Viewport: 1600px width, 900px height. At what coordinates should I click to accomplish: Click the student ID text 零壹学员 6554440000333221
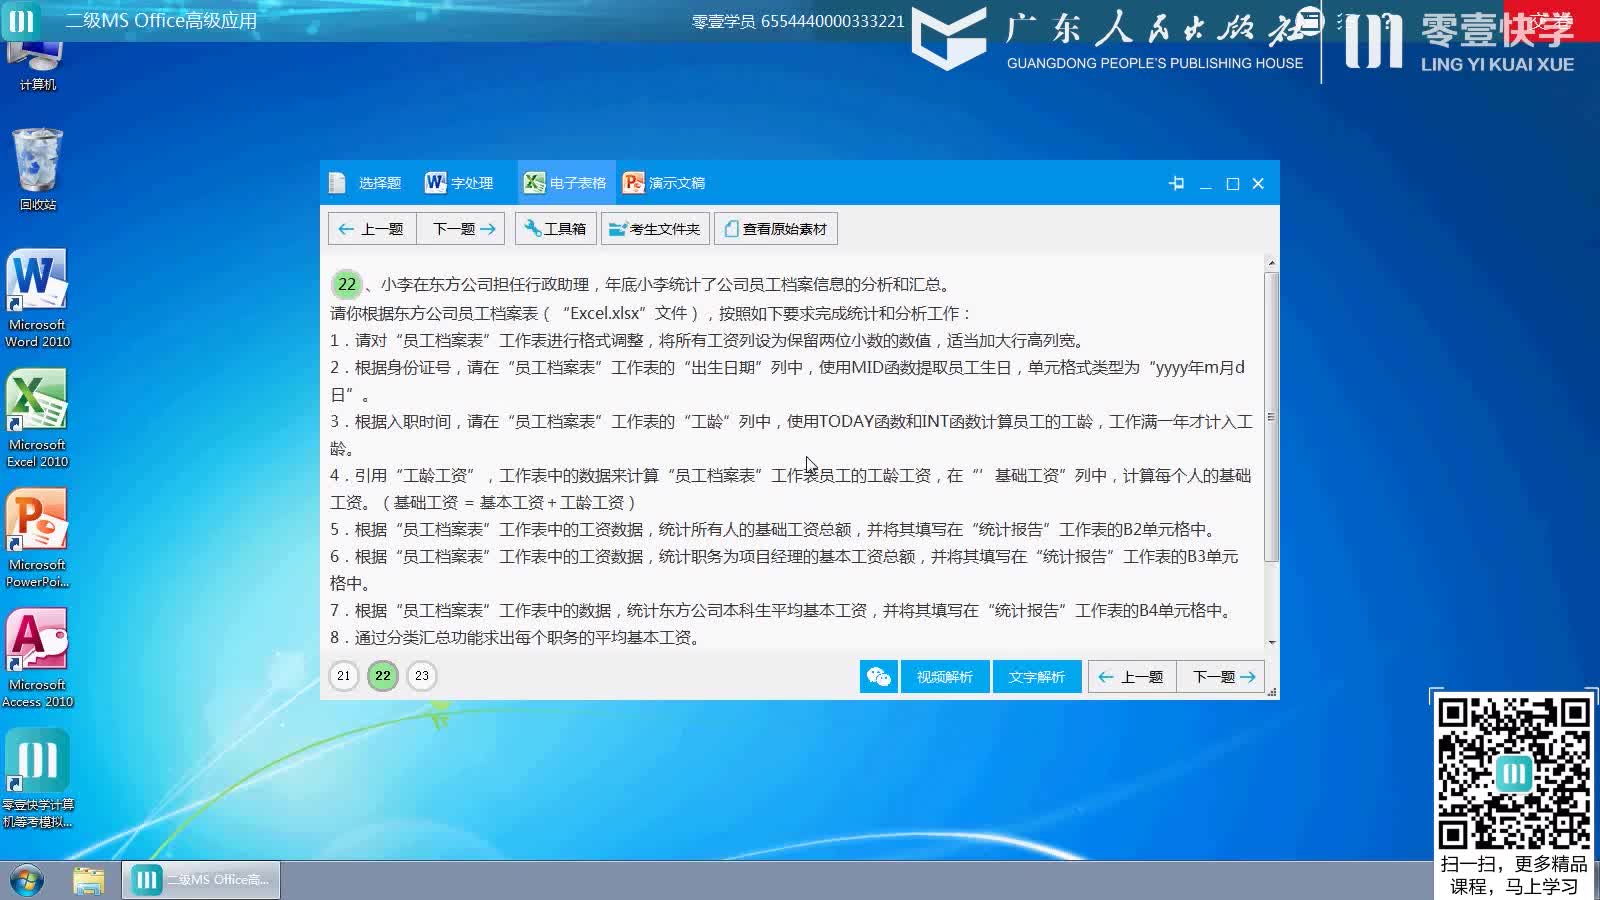pyautogui.click(x=798, y=21)
